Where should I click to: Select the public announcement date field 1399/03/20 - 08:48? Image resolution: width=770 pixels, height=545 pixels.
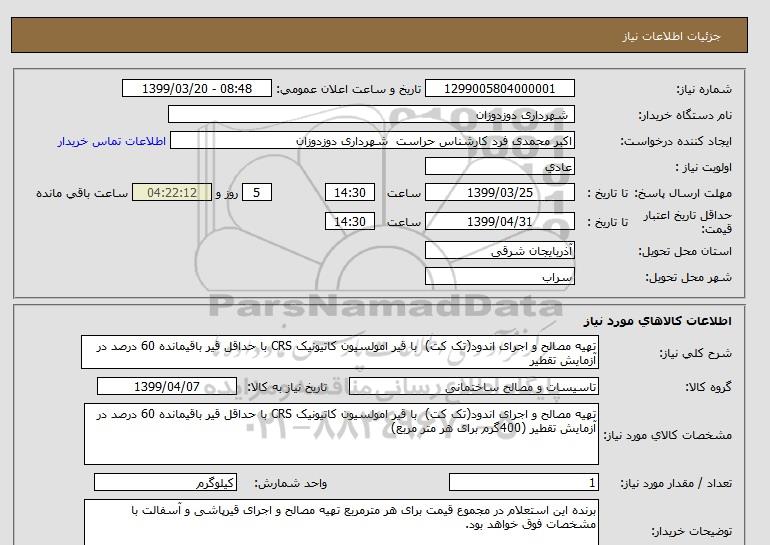pyautogui.click(x=196, y=88)
